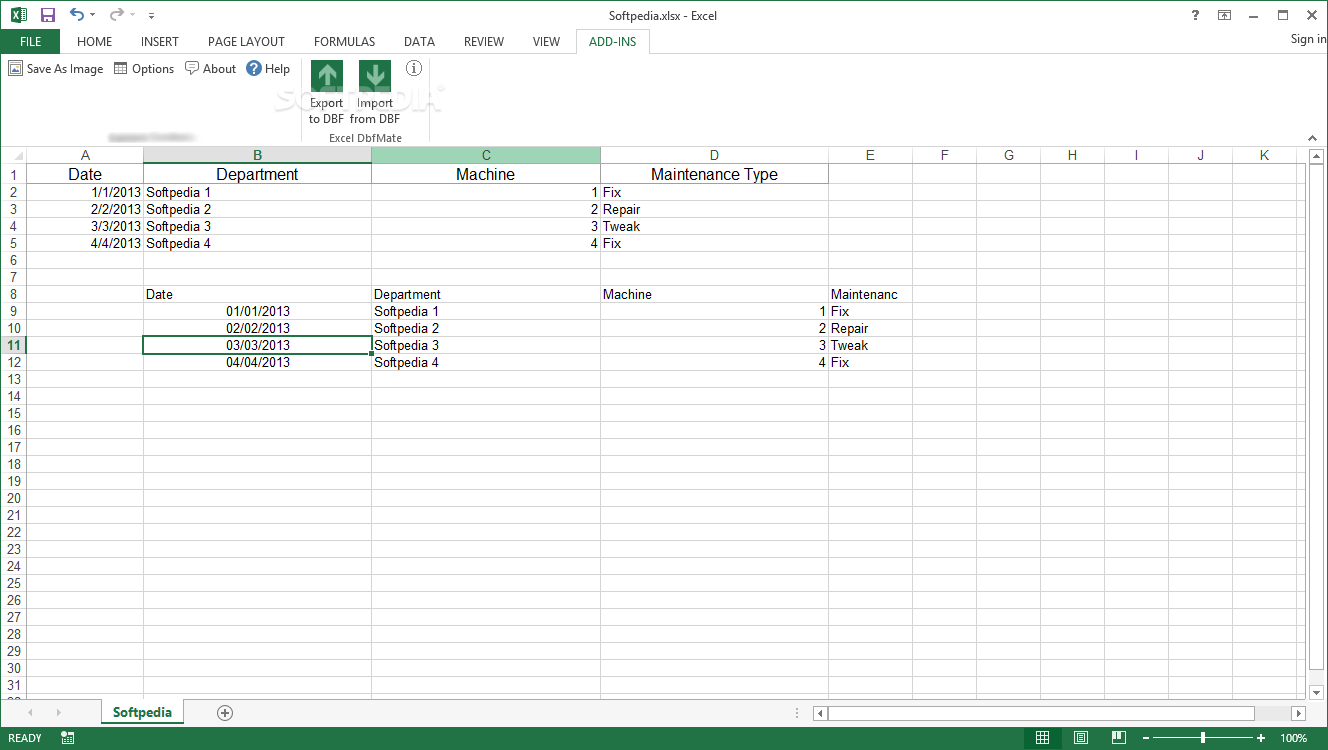
Task: Click the horizontal scrollbar left arrow
Action: click(x=820, y=713)
